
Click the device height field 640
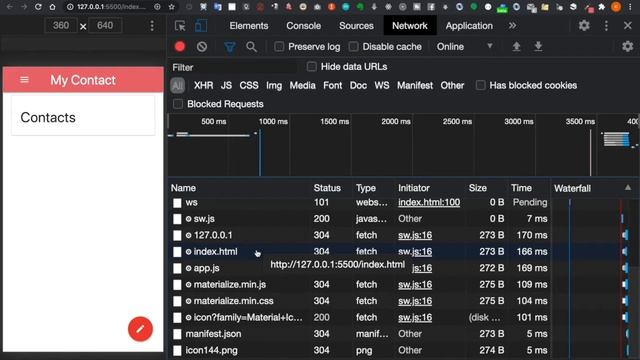pos(105,26)
